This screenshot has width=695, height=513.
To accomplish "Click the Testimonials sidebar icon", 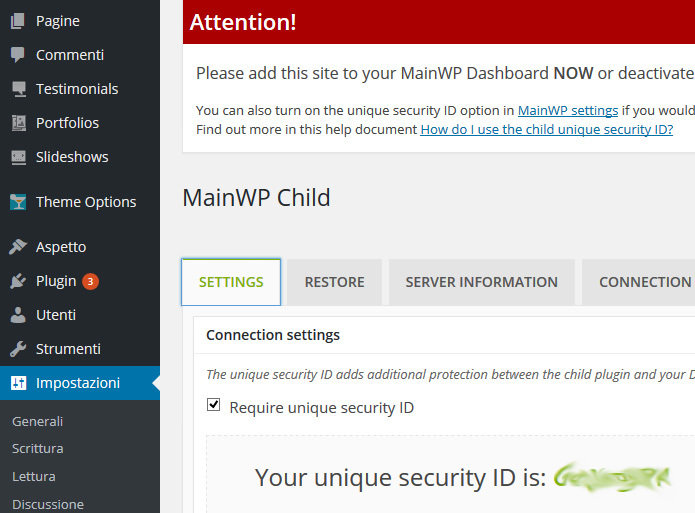I will [x=19, y=89].
